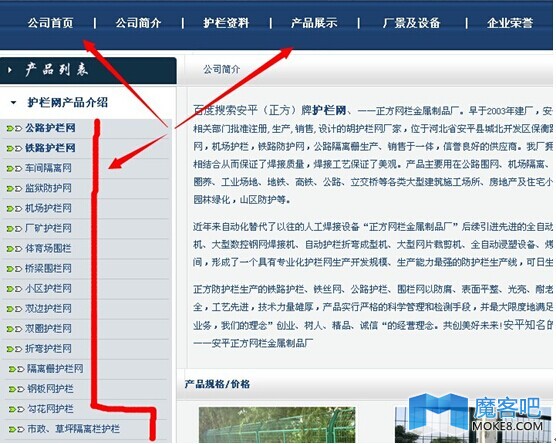
Task: Open 厂景及设备 navigation item
Action: 412,23
